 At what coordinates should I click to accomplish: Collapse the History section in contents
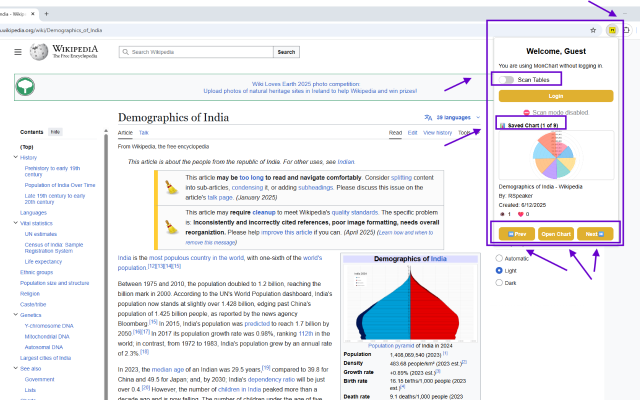click(16, 157)
